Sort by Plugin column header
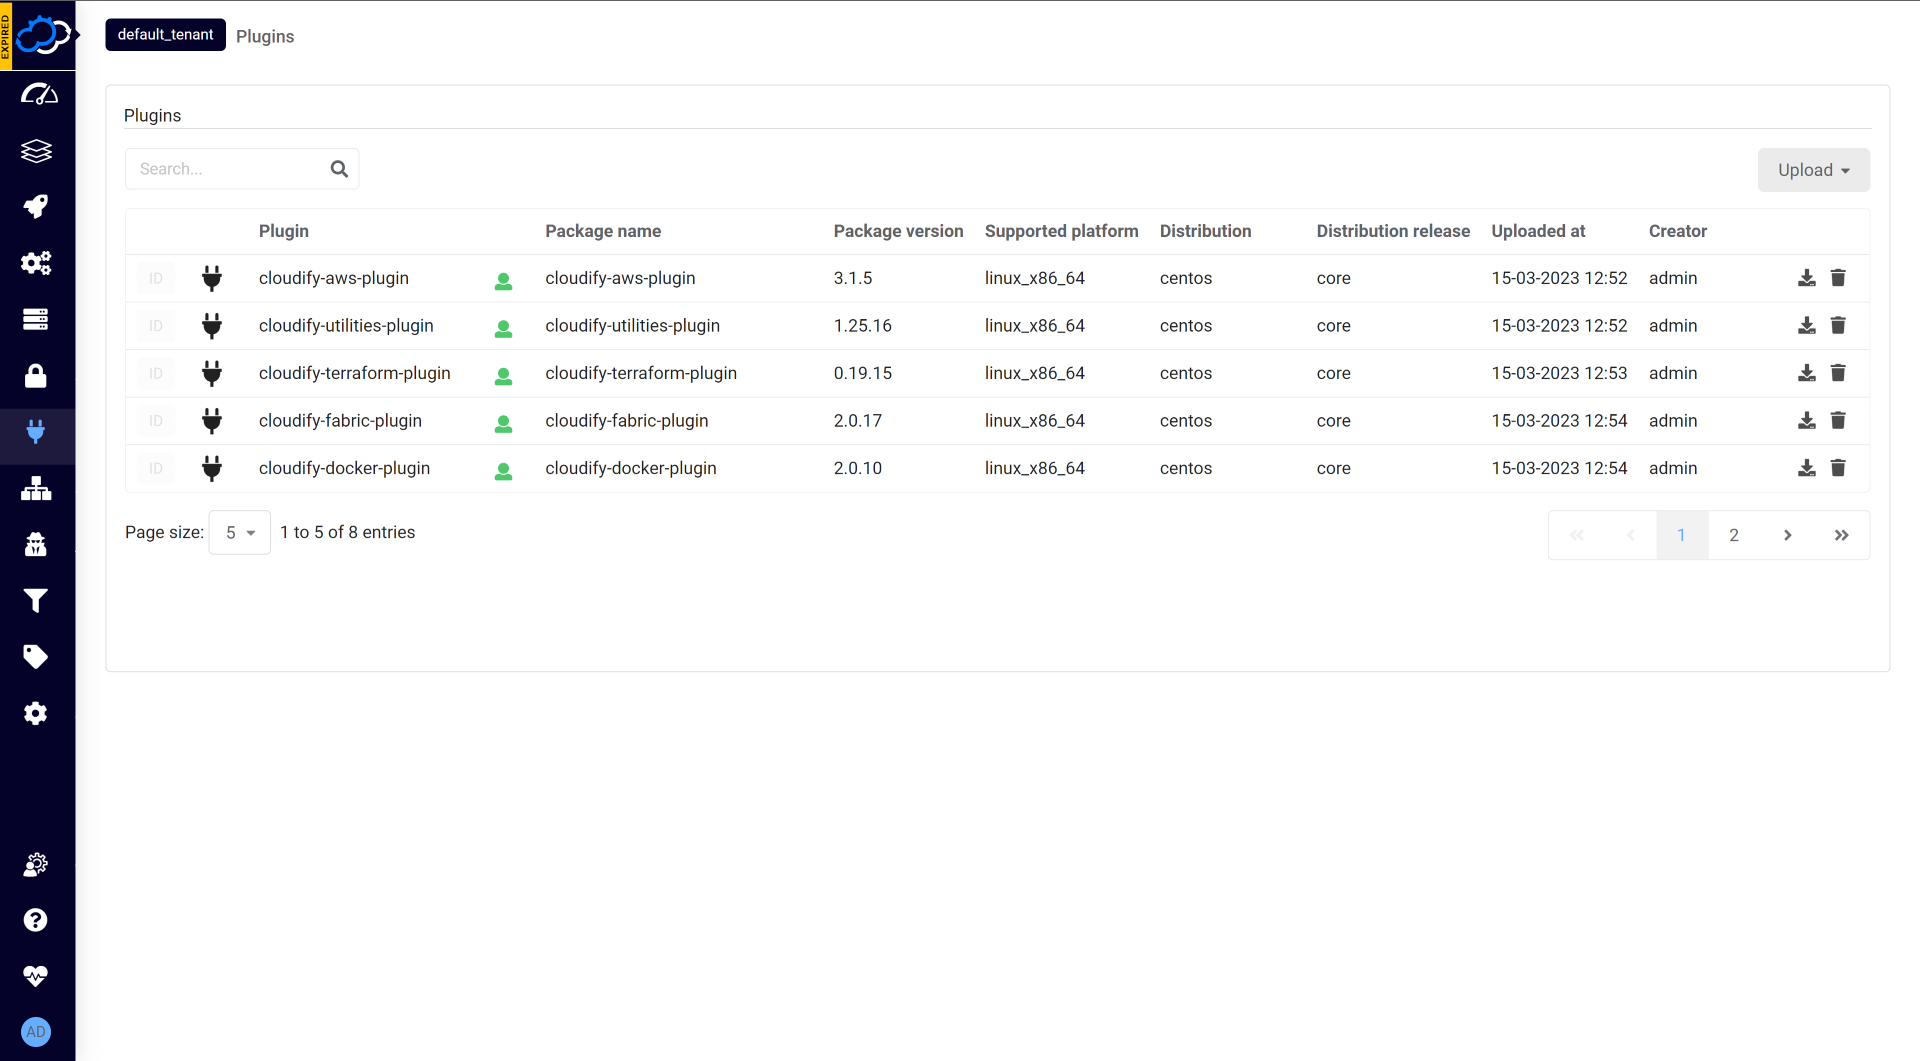This screenshot has height=1061, width=1920. tap(284, 231)
